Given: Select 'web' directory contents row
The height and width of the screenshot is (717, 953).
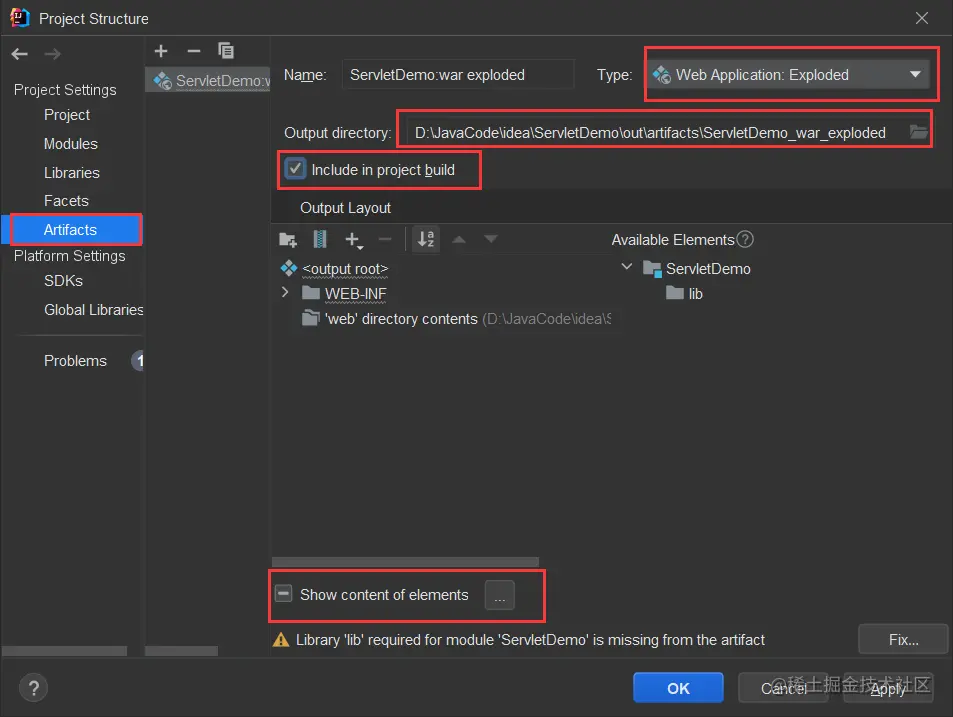Looking at the screenshot, I should pyautogui.click(x=456, y=319).
